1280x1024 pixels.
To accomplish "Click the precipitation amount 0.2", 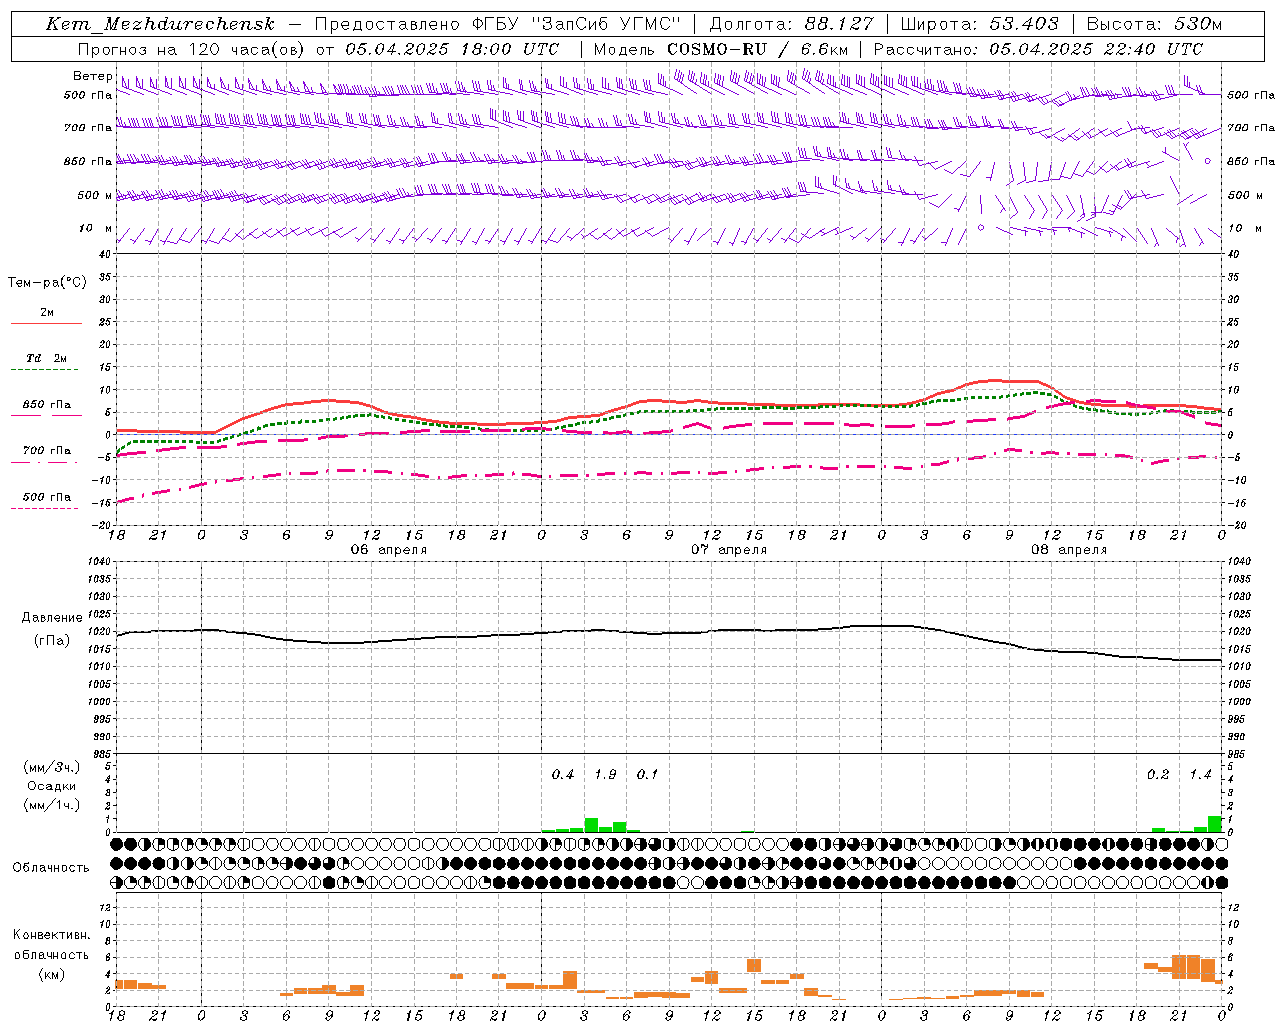I will 1158,775.
